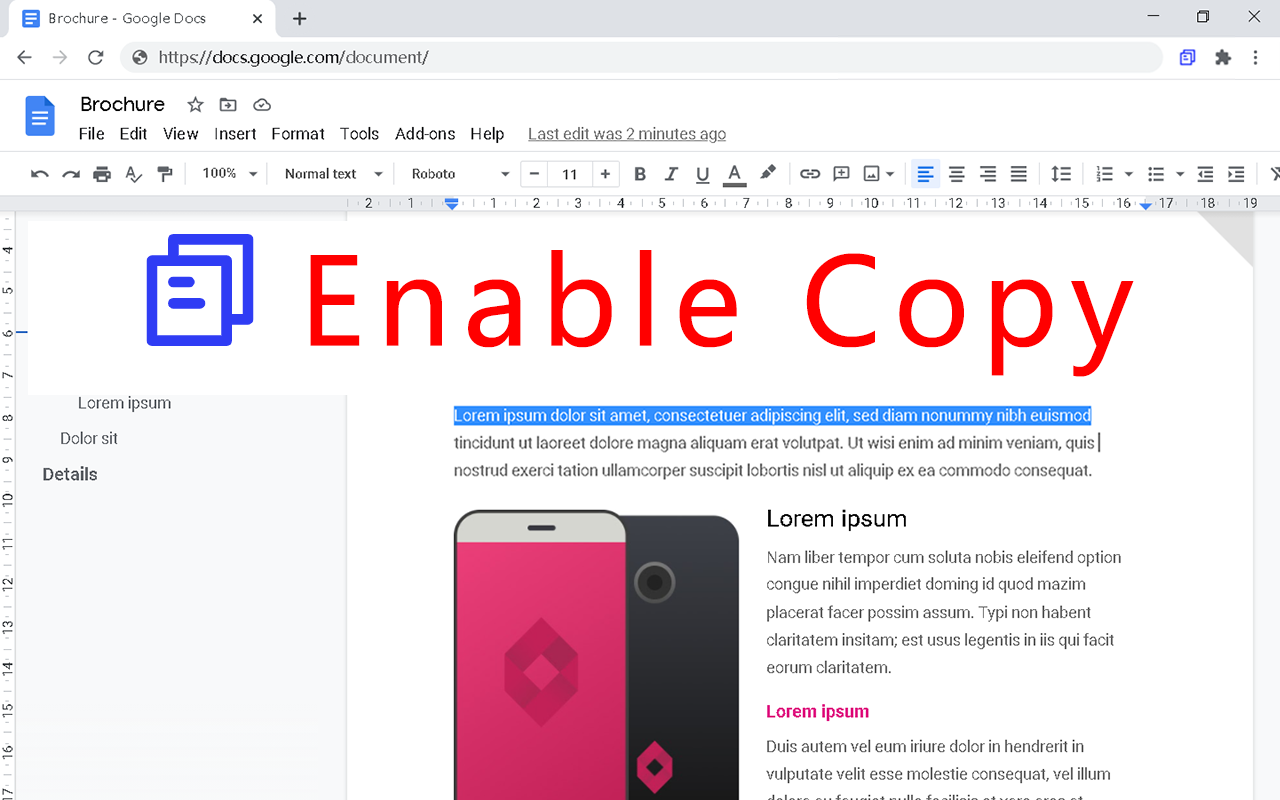Open the highlight color marker tool
Viewport: 1280px width, 800px height.
[767, 174]
